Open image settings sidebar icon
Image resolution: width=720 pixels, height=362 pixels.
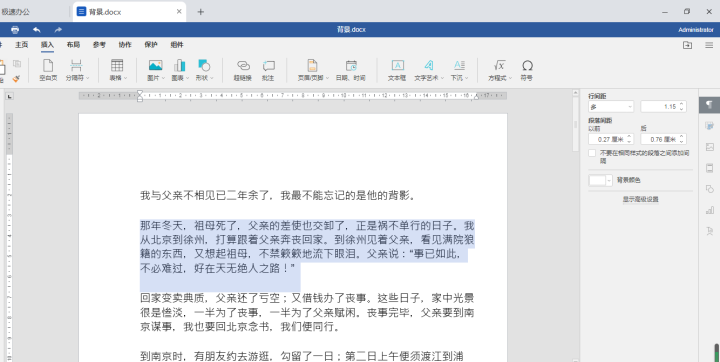(x=709, y=147)
